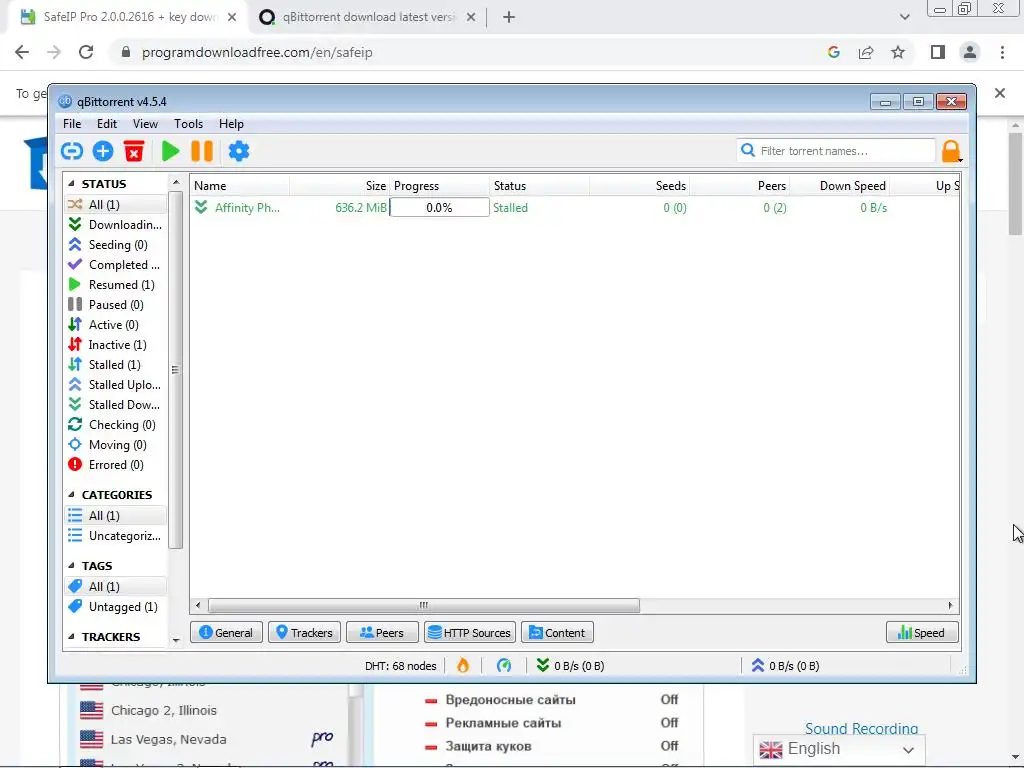Toggle alternative speed limits gauge icon
The image size is (1024, 768).
504,665
